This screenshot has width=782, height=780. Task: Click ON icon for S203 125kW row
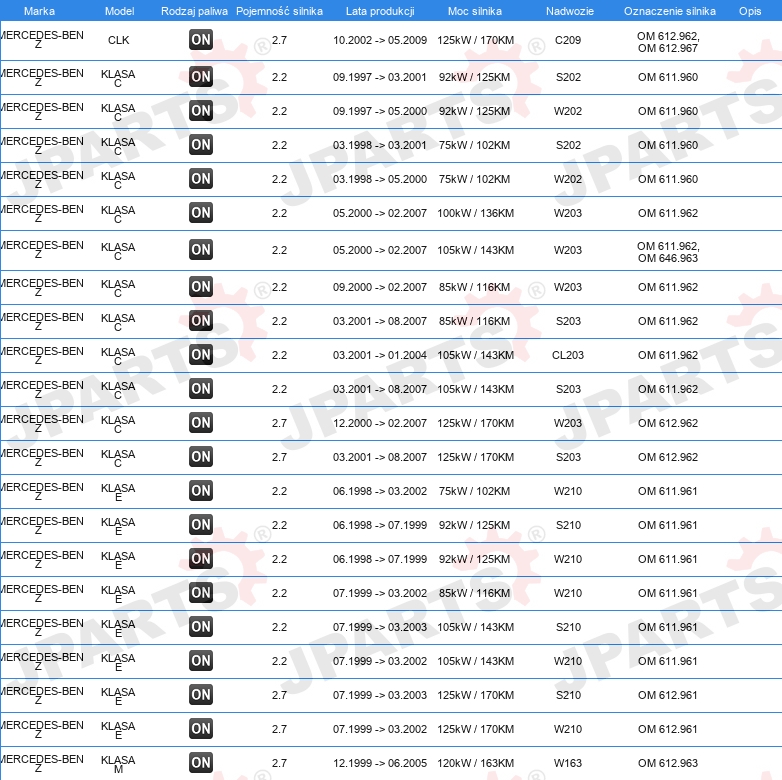click(x=201, y=456)
